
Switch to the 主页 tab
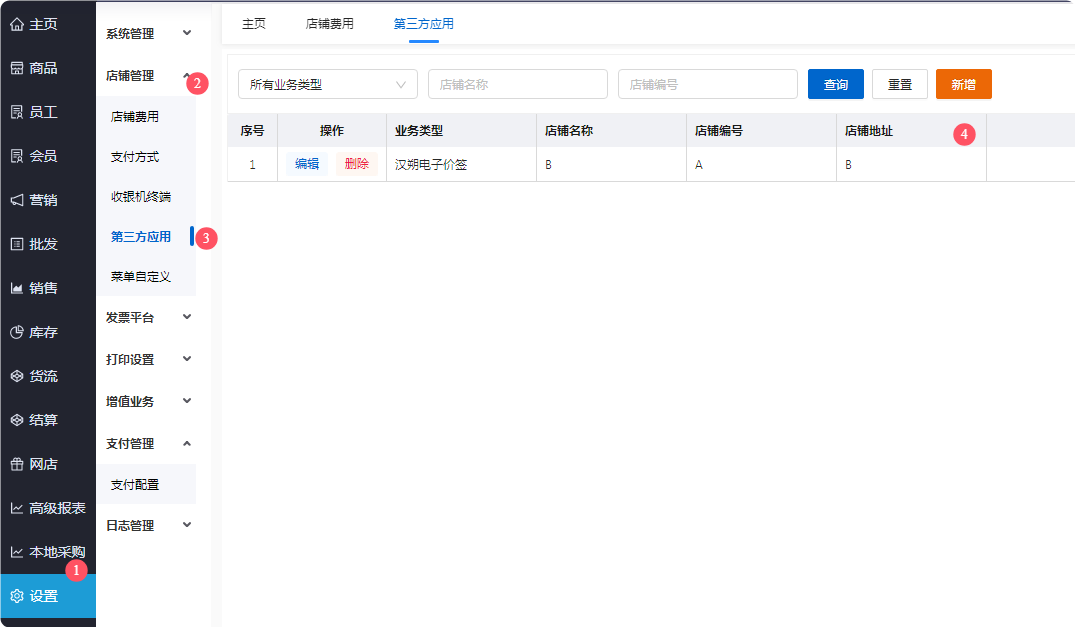tap(254, 24)
